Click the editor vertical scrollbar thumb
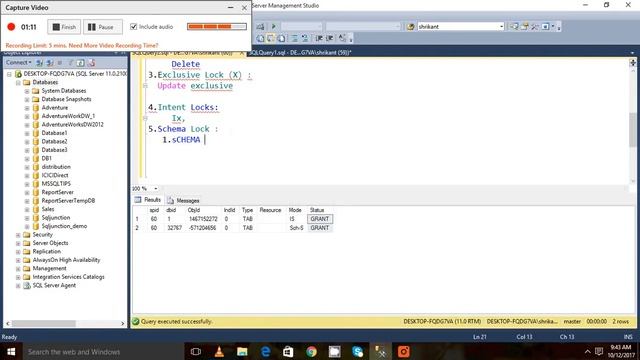The image size is (640, 360). [x=632, y=130]
